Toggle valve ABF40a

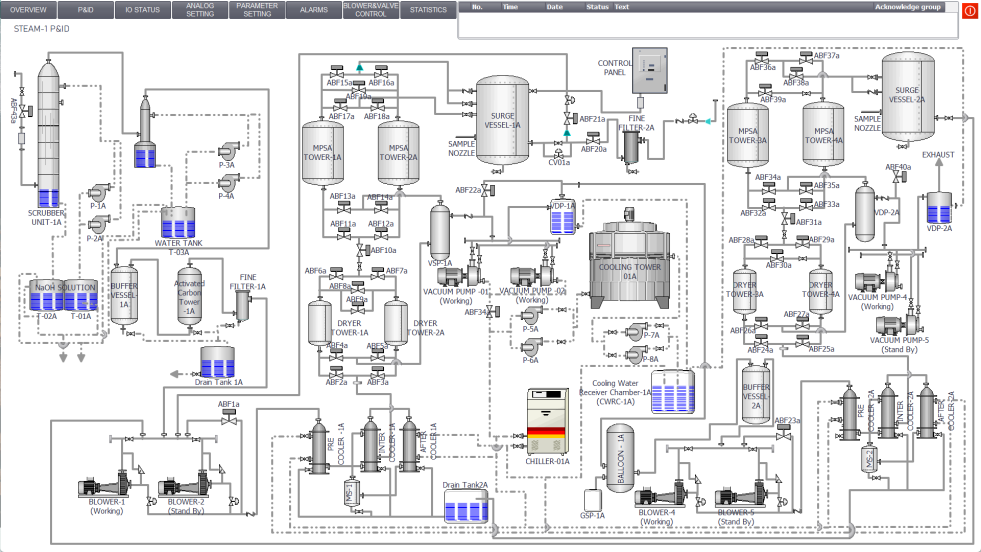pyautogui.click(x=894, y=178)
